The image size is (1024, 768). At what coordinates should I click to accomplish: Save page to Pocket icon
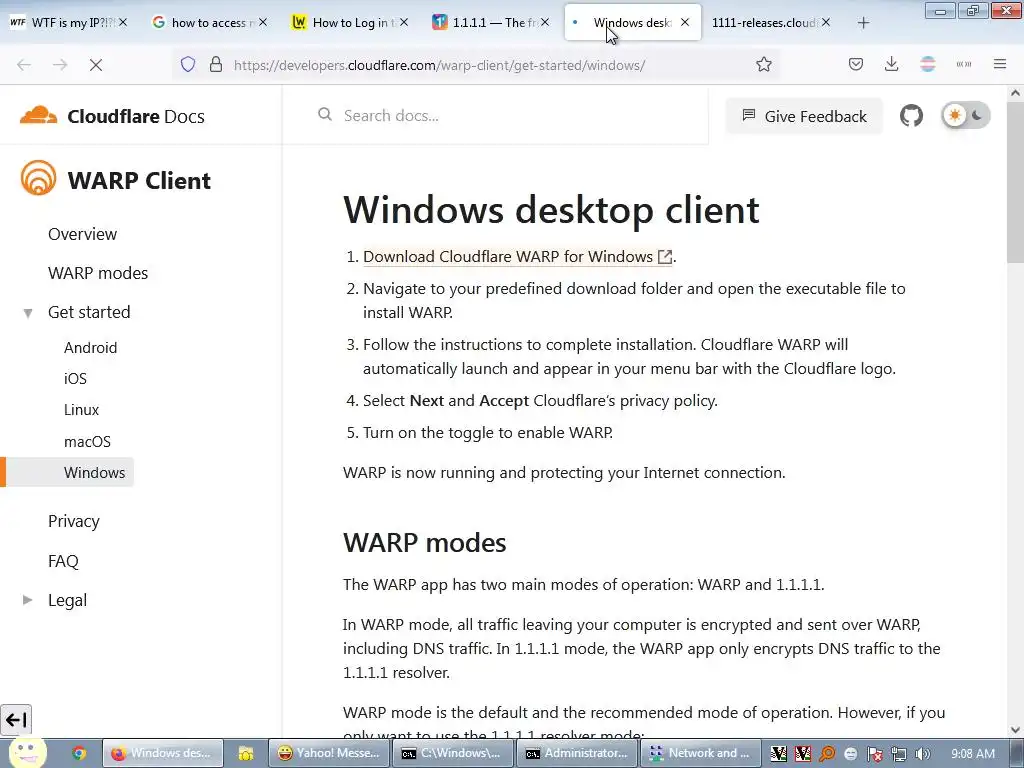coord(856,65)
